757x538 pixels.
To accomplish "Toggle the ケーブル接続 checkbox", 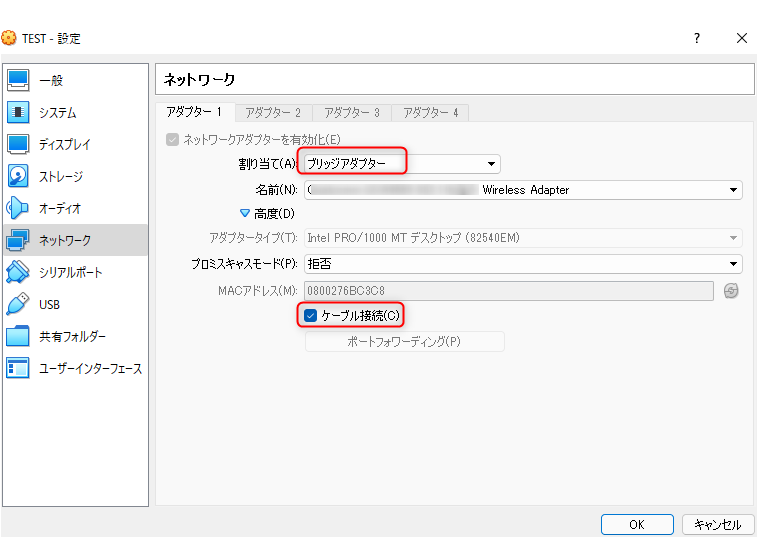I will pyautogui.click(x=310, y=315).
